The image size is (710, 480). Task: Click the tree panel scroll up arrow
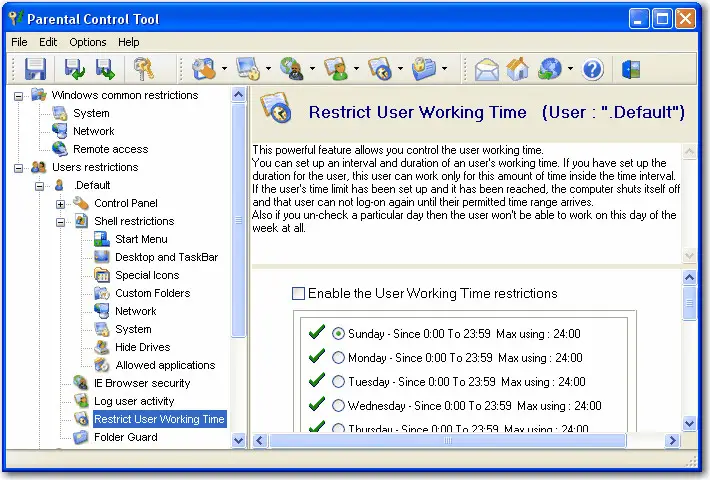click(x=238, y=95)
